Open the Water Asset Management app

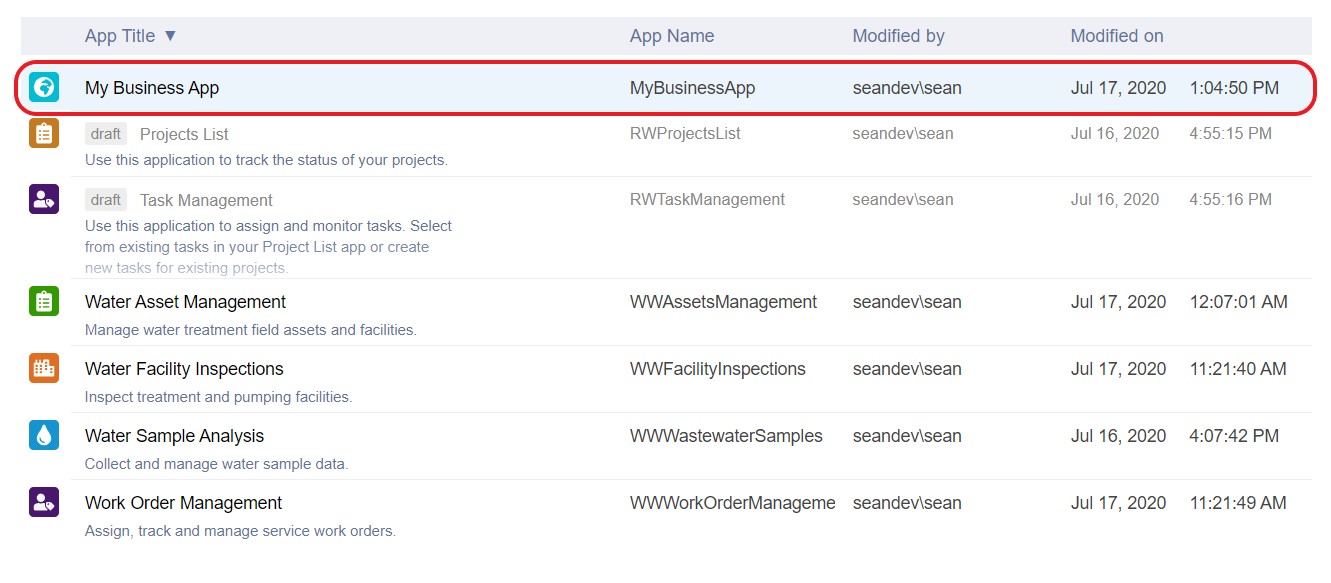(x=185, y=302)
